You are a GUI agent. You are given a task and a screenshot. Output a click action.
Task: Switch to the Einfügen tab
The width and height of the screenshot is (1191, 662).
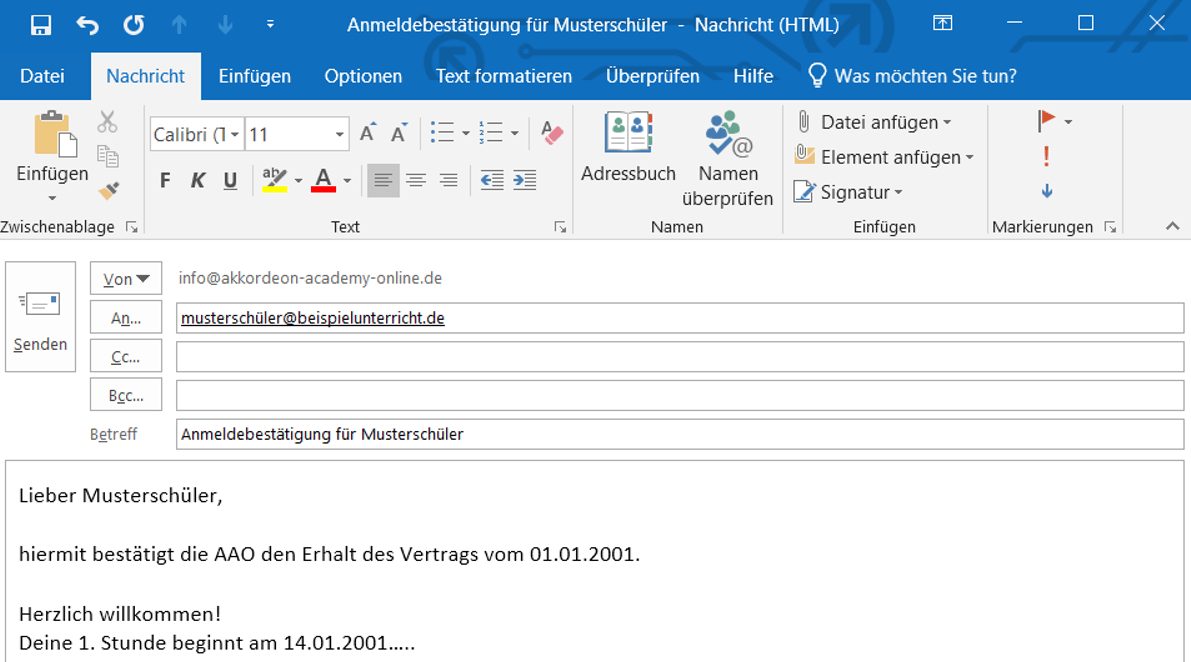254,76
